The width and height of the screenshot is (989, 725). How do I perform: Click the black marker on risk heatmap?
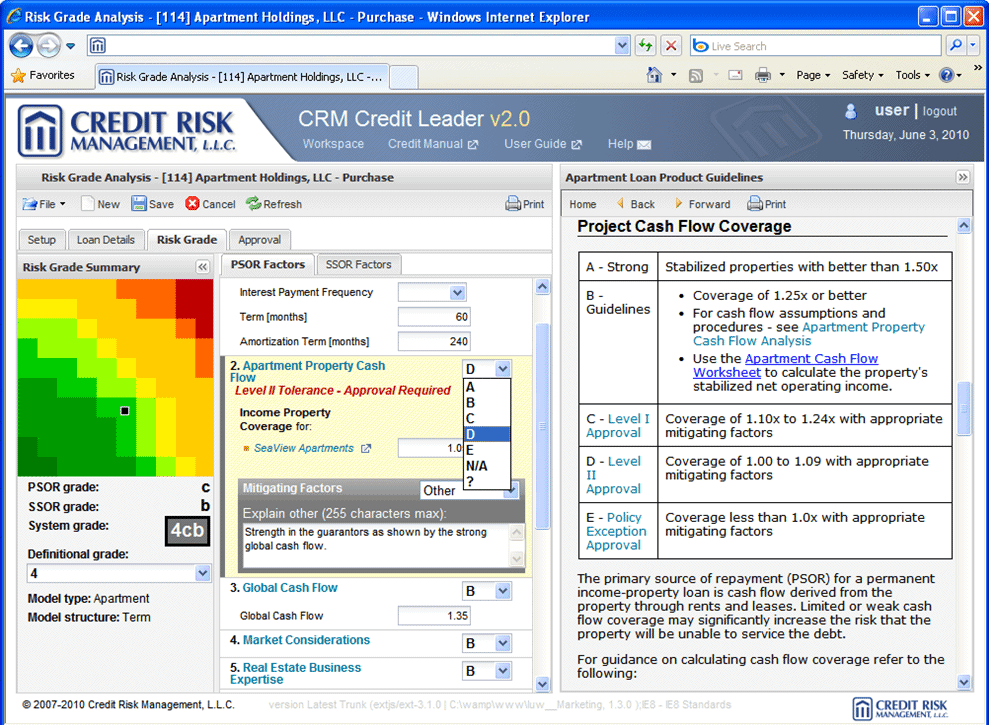pos(125,411)
